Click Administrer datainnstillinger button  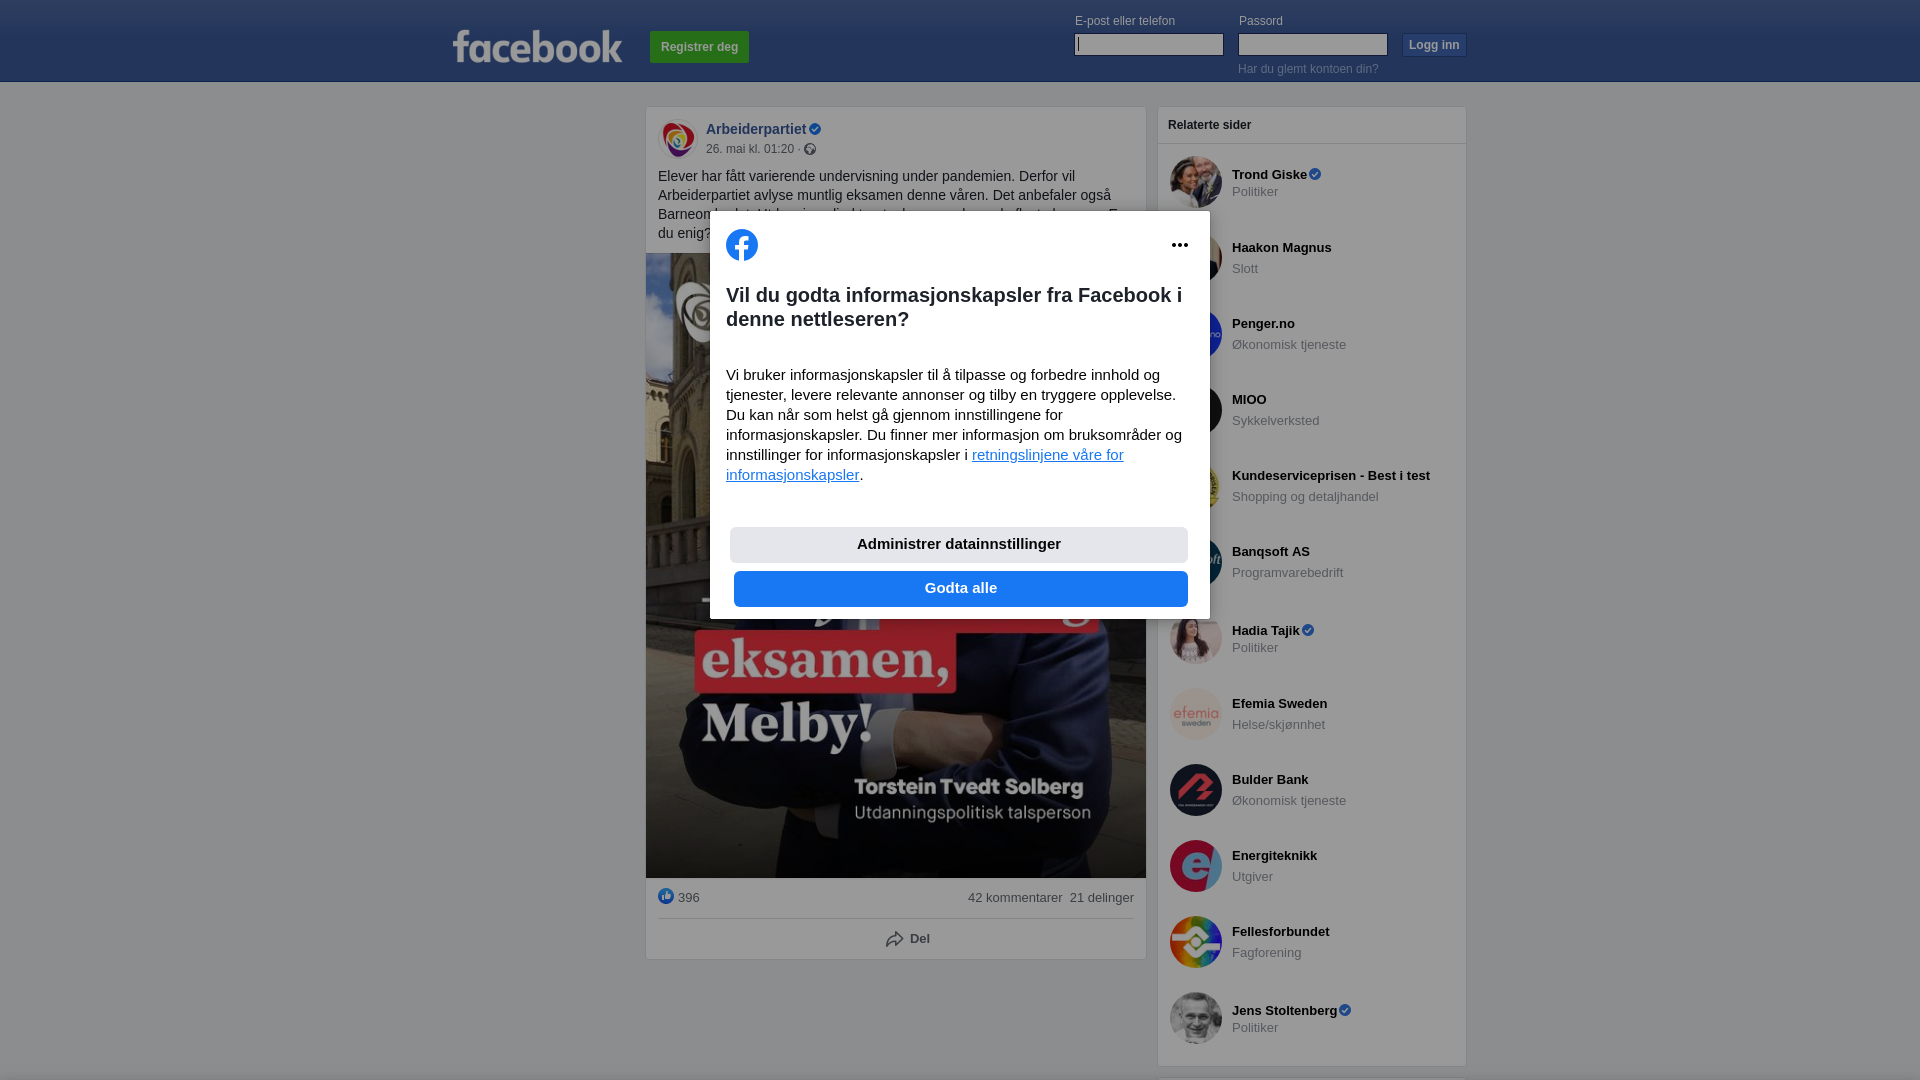[959, 545]
